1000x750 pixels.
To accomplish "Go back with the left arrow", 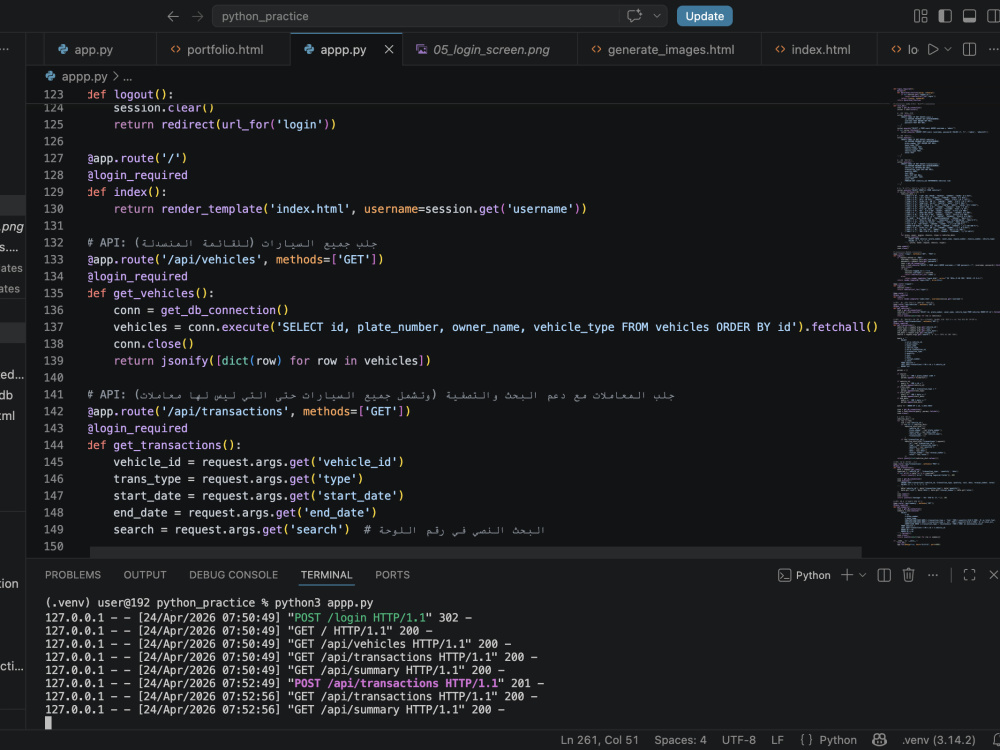I will (173, 17).
